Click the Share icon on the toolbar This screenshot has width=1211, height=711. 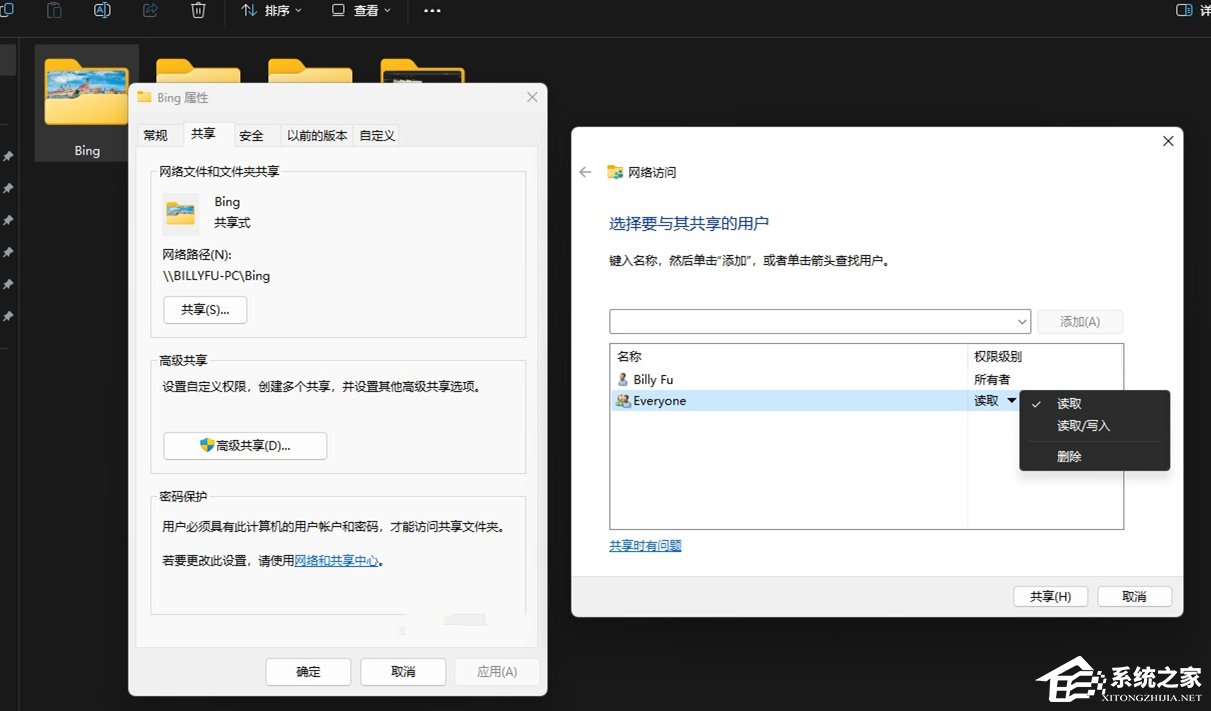click(x=150, y=12)
